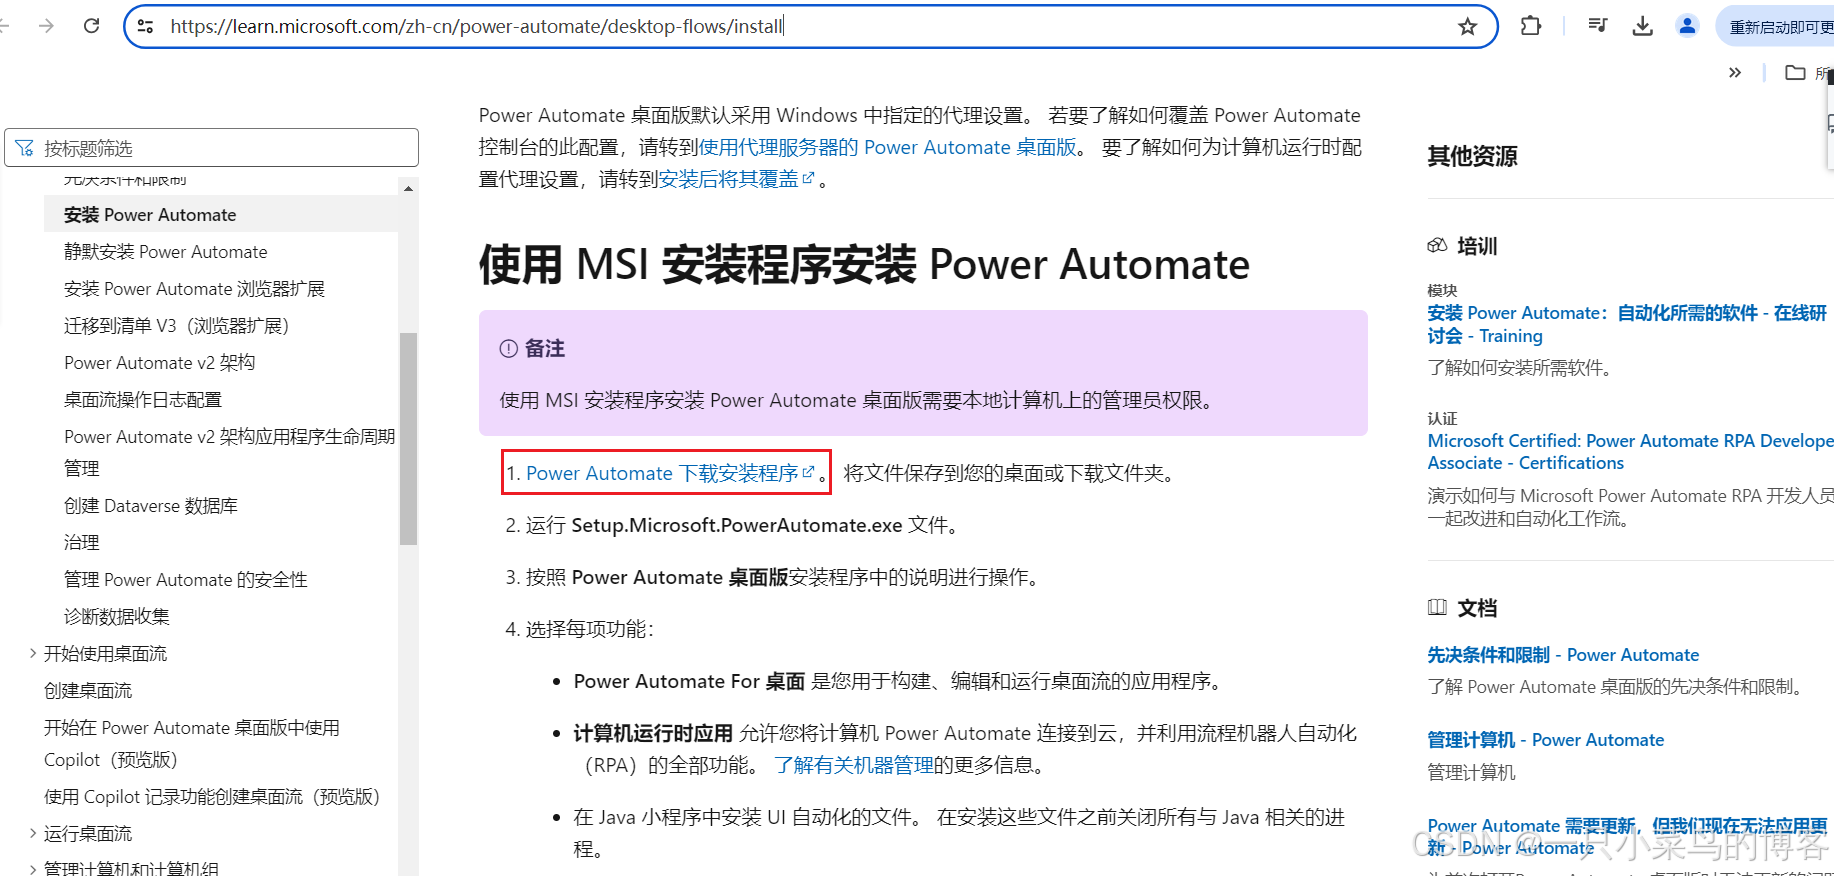Open 安装 Power Automate 浏览器扩展 item
The height and width of the screenshot is (876, 1834).
coord(194,289)
